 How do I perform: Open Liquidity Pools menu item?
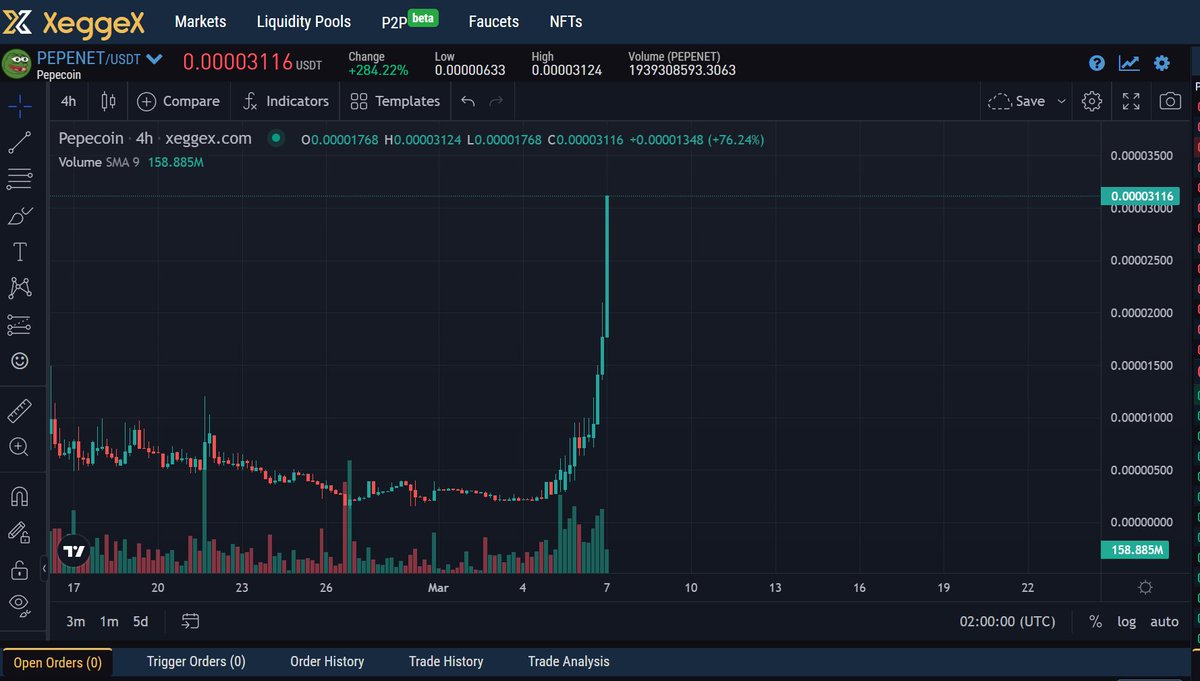(x=304, y=21)
